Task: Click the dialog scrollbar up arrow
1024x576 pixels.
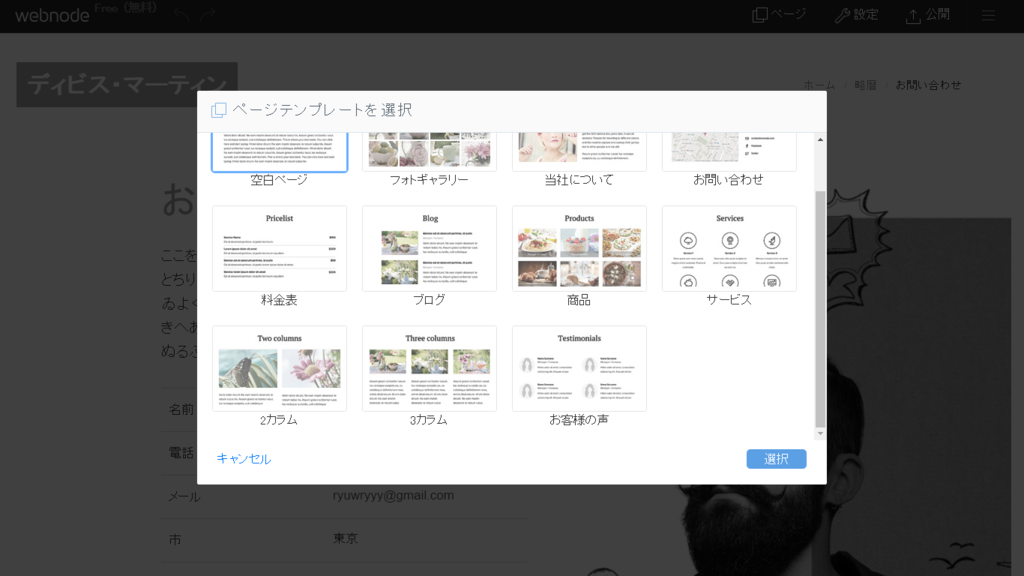Action: point(820,139)
